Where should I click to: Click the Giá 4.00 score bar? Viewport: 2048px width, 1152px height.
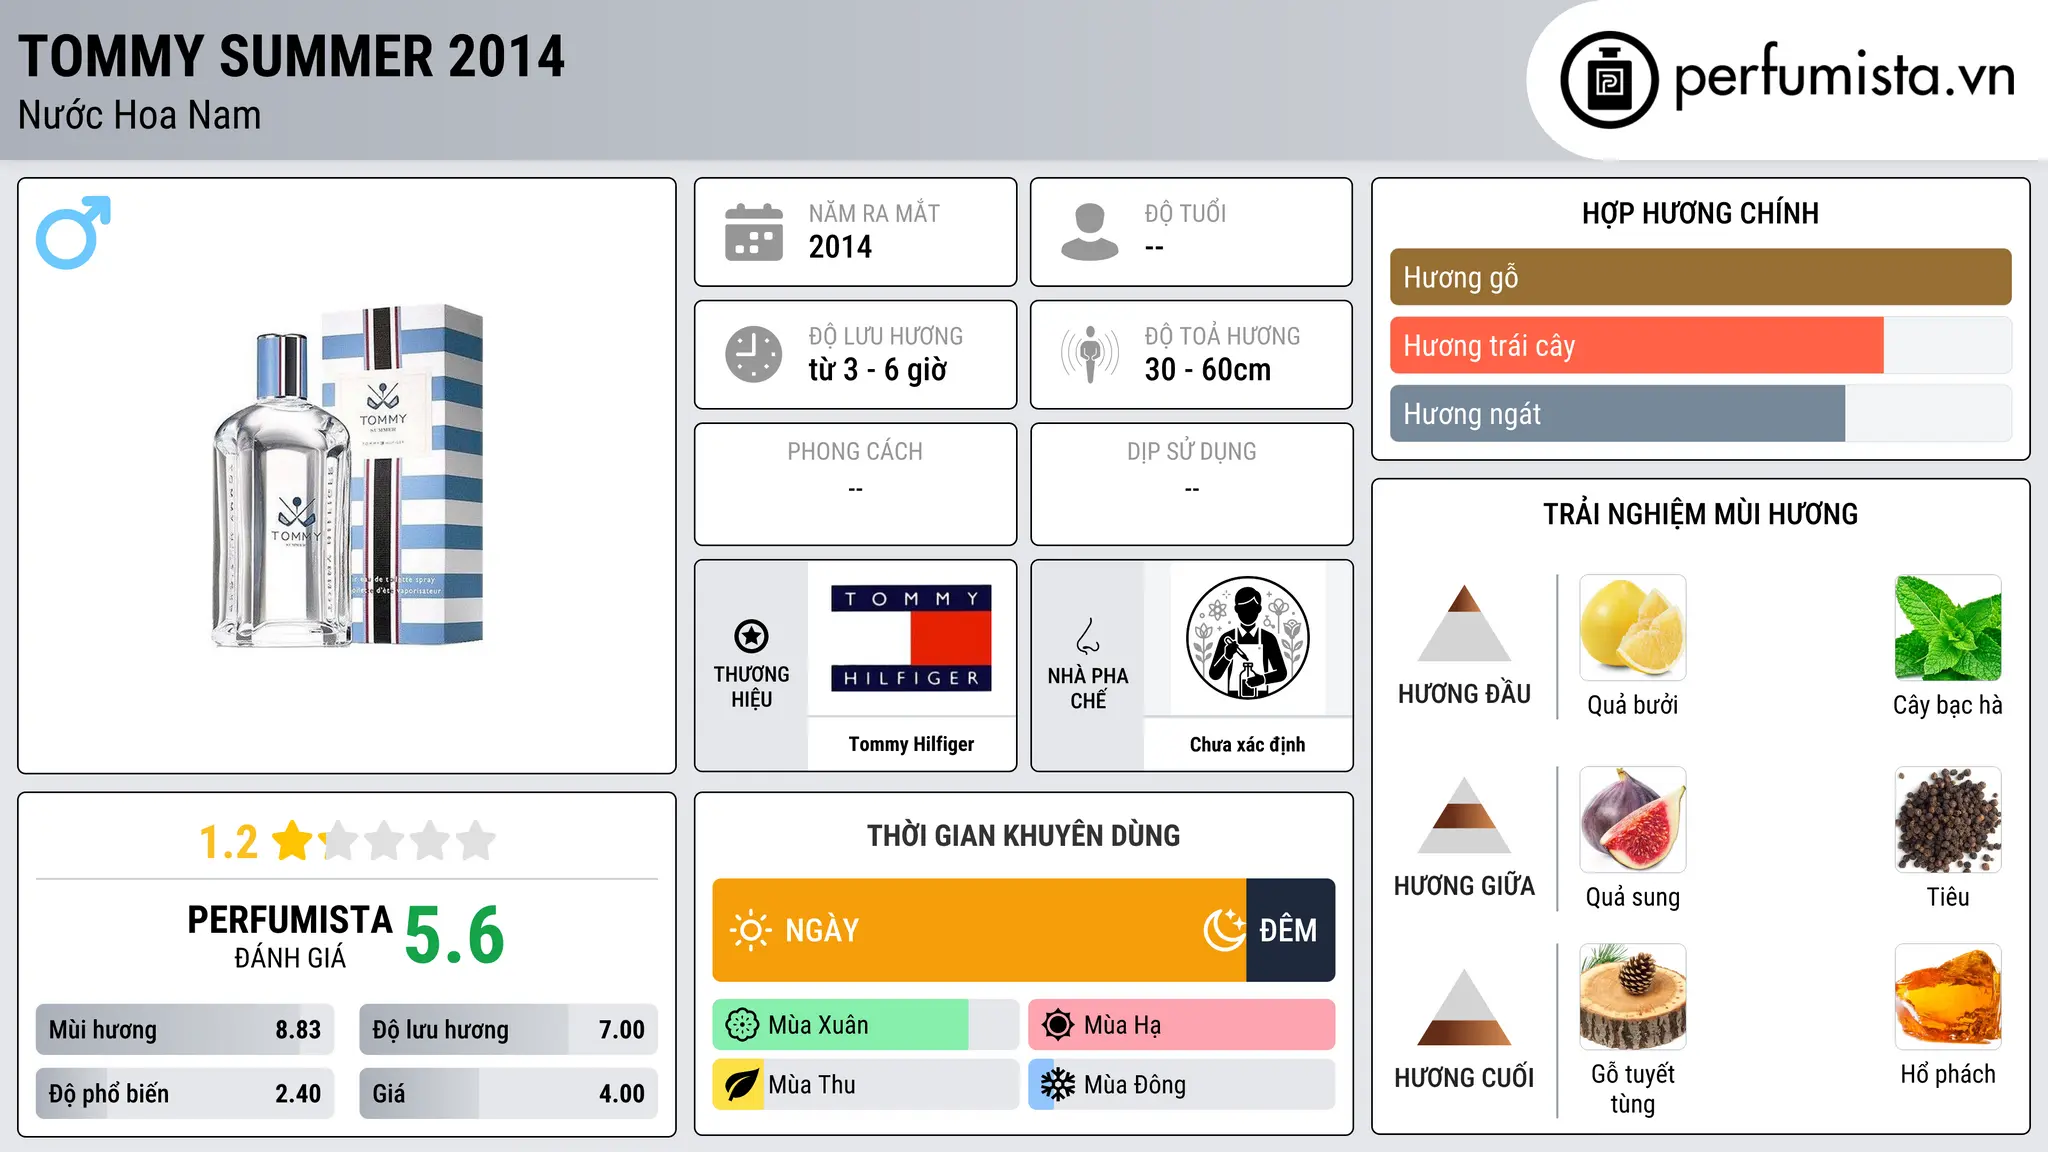tap(508, 1094)
